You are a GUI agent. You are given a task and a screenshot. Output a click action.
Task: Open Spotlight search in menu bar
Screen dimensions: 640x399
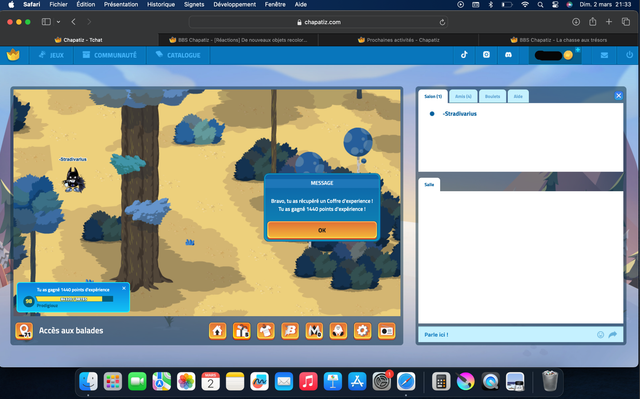click(540, 4)
